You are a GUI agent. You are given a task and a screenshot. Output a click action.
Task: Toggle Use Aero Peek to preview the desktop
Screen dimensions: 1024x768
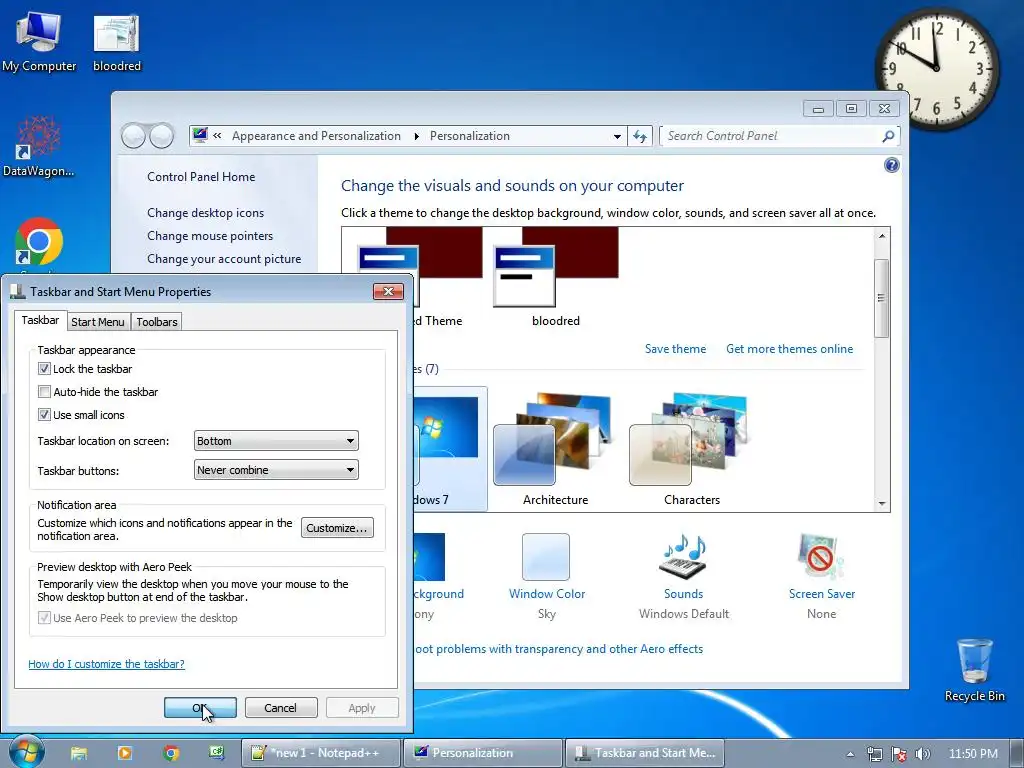click(44, 618)
